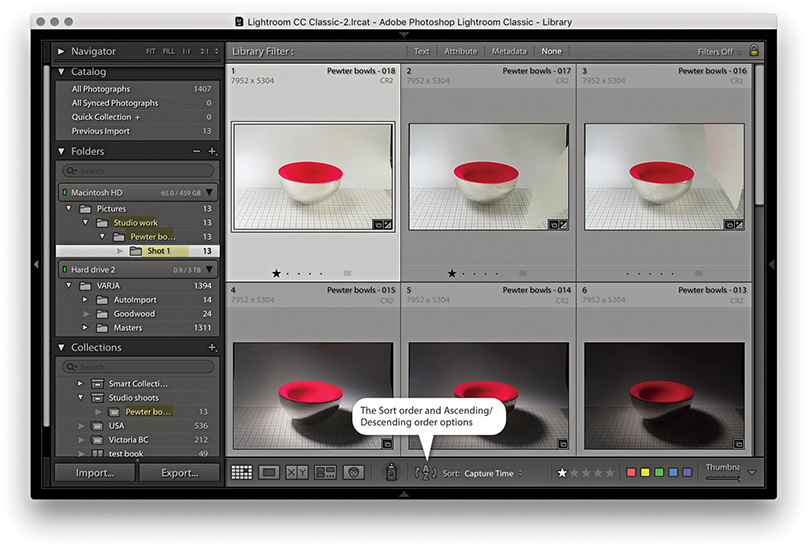
Task: Select Pewter bowls - 017 thumbnail
Action: point(488,165)
